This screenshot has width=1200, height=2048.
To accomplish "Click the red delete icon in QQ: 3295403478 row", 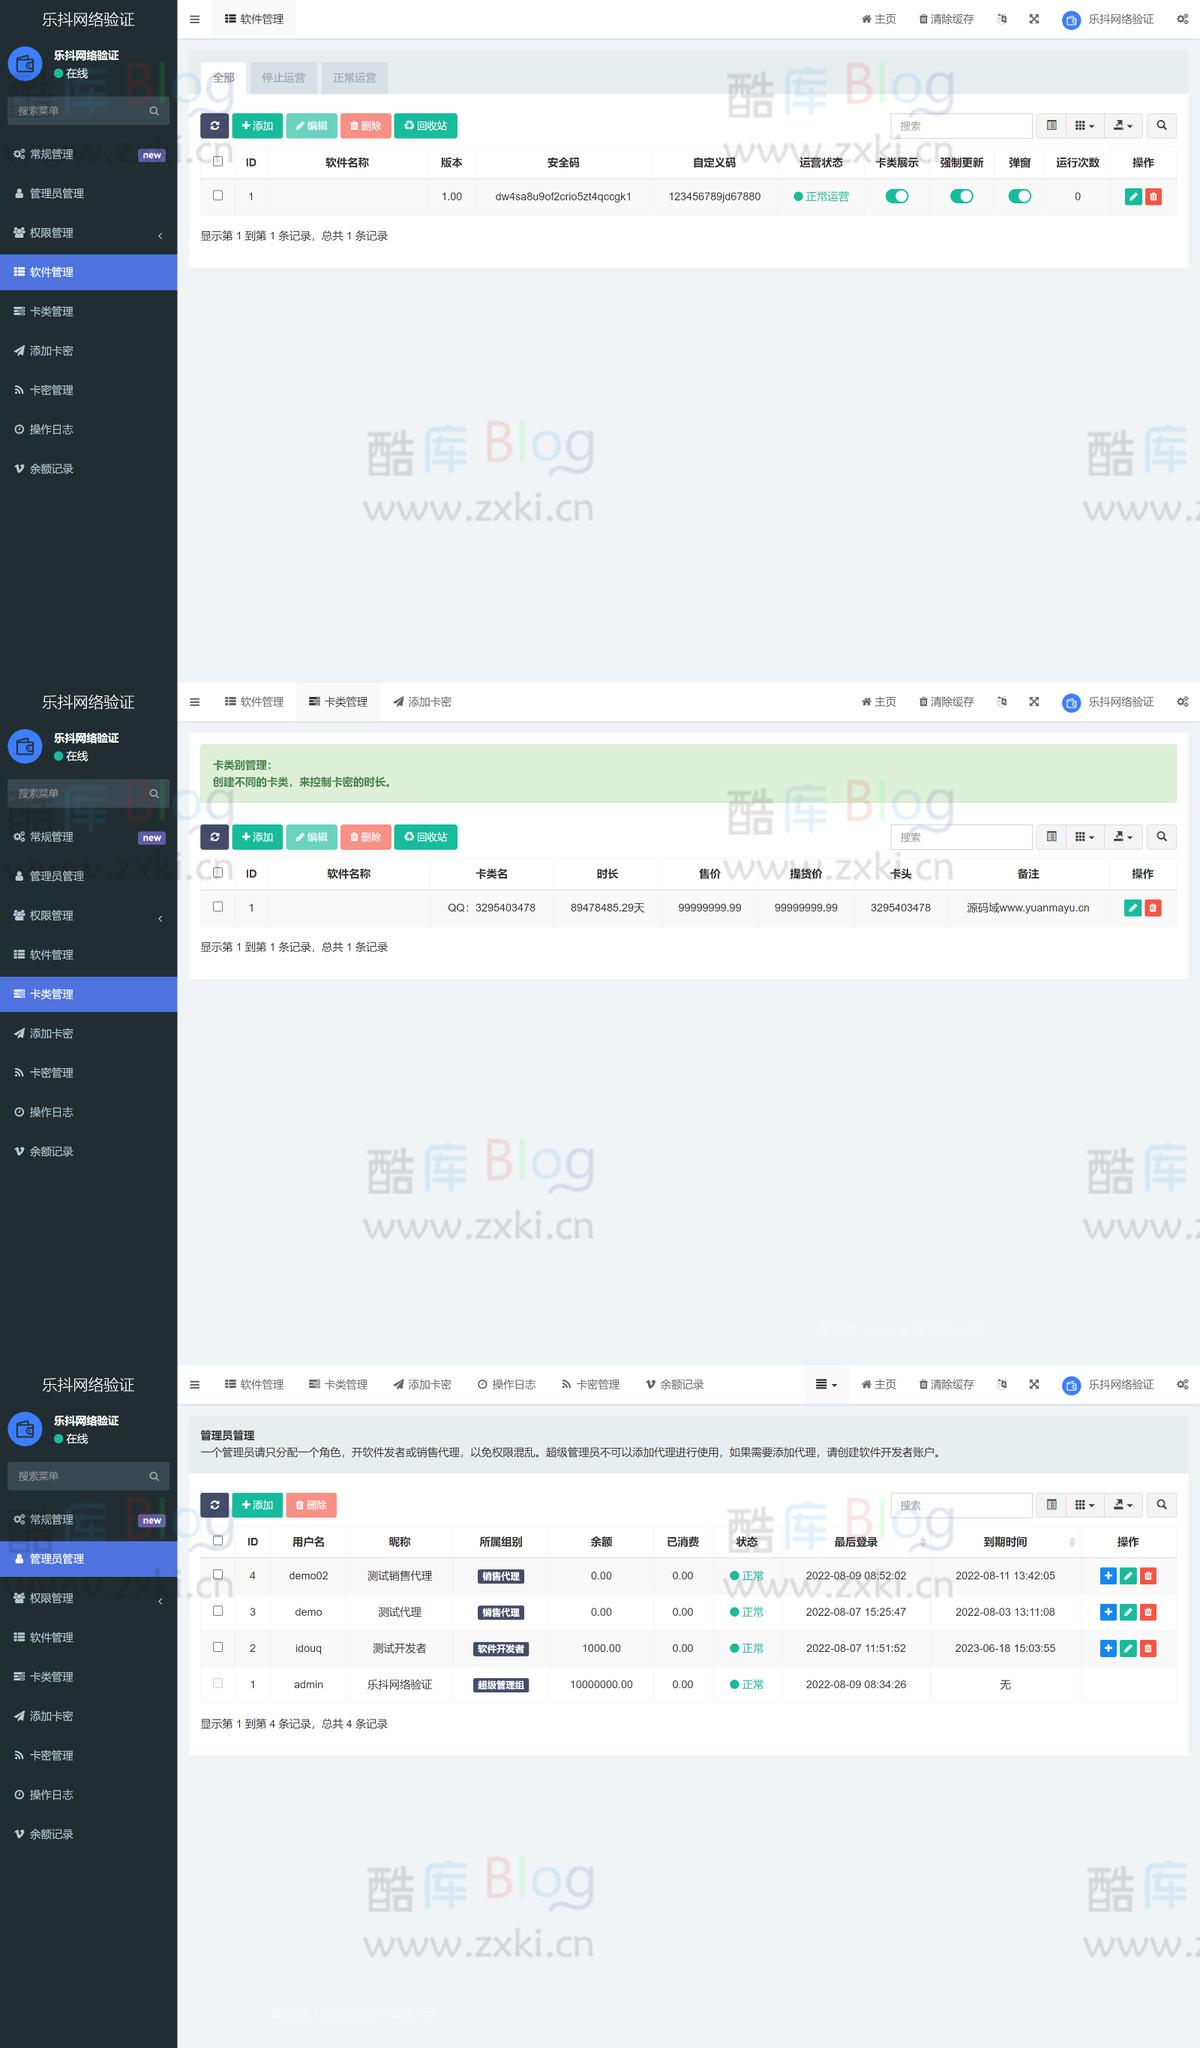I will tap(1153, 907).
